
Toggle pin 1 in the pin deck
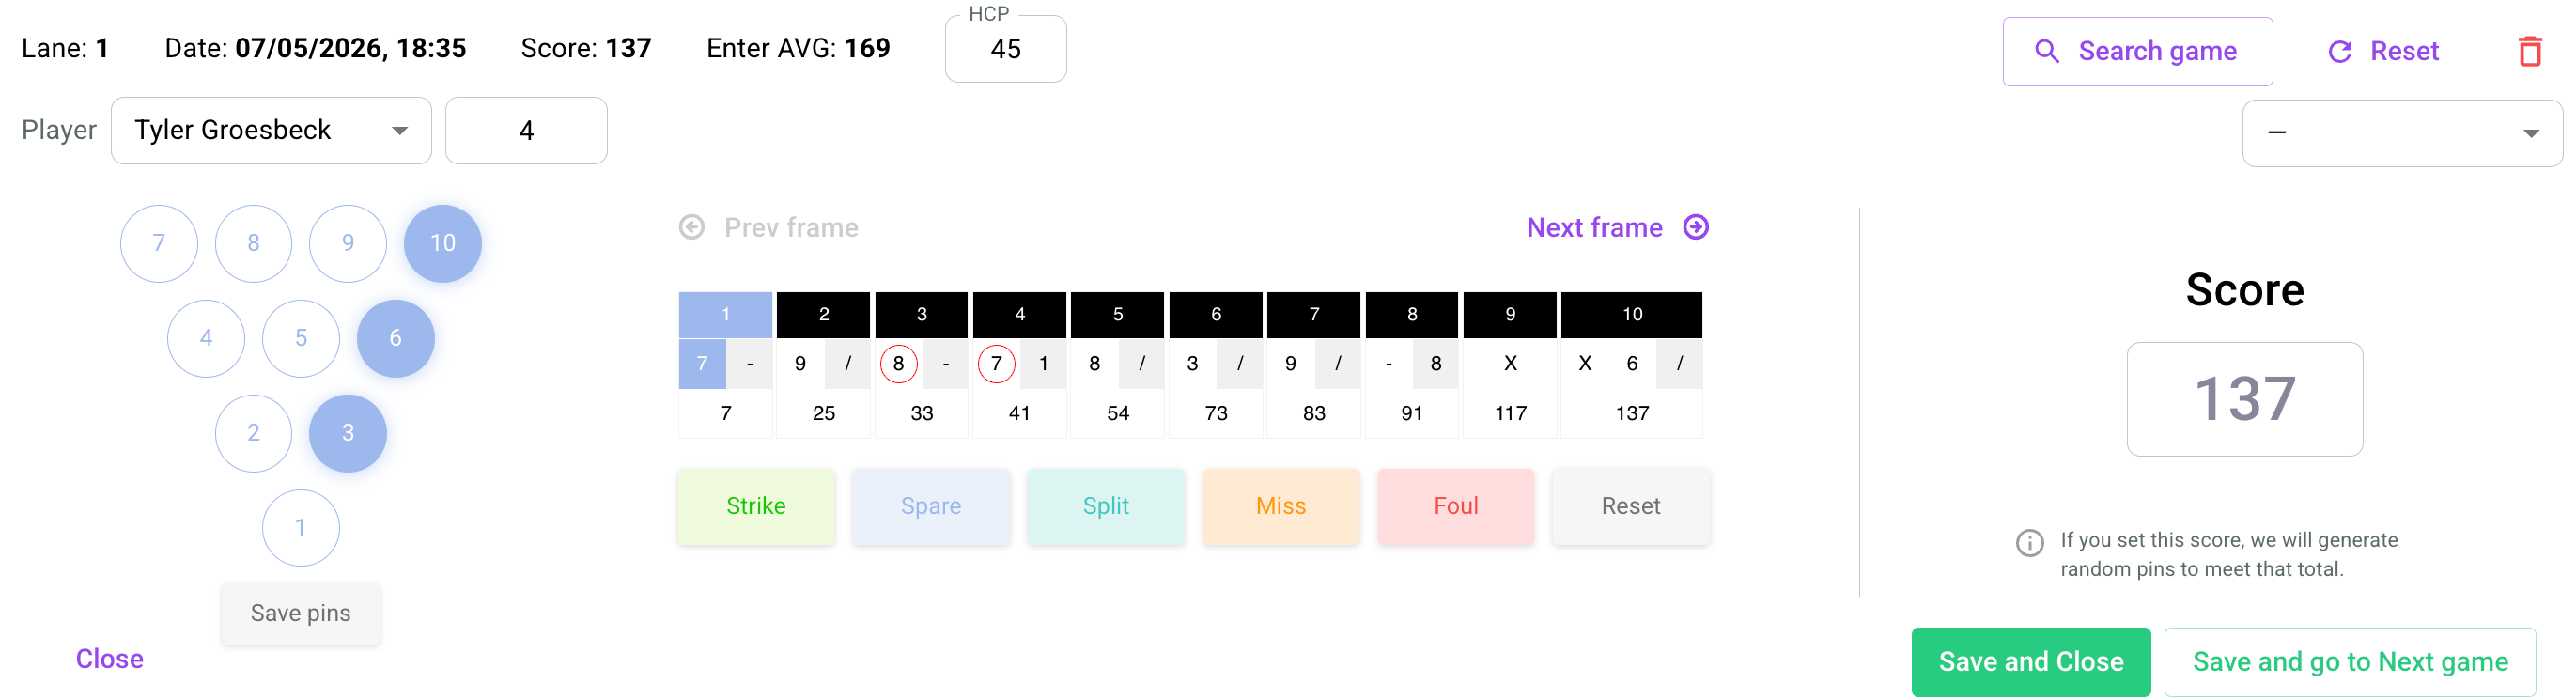click(x=301, y=528)
